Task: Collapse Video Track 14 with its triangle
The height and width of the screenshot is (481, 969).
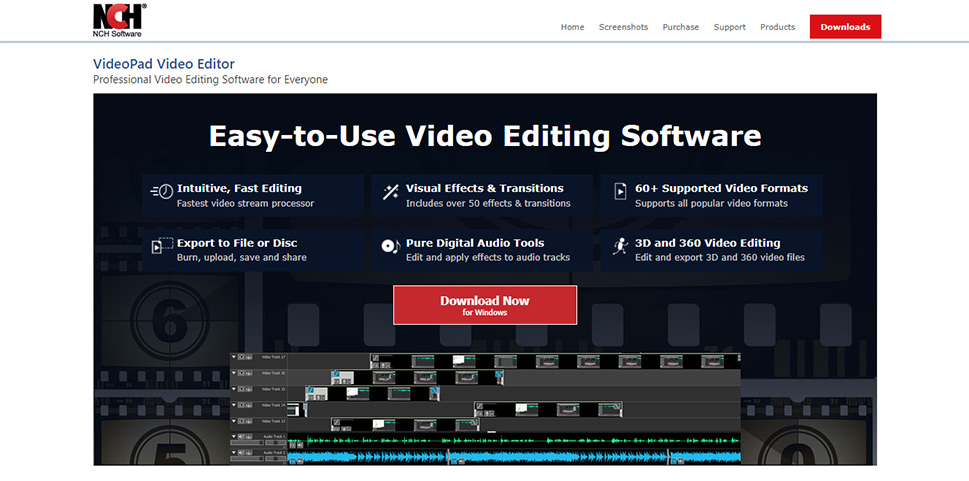Action: point(234,405)
